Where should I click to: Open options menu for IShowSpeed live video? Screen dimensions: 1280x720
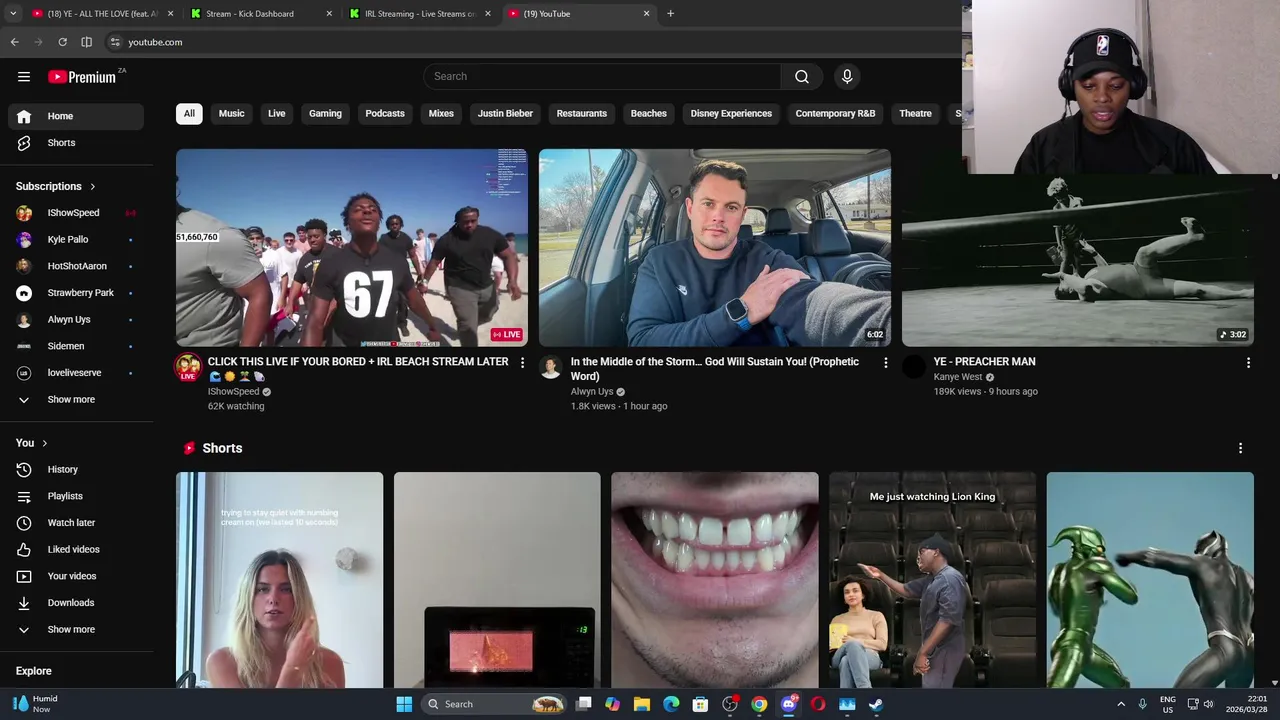coord(522,362)
